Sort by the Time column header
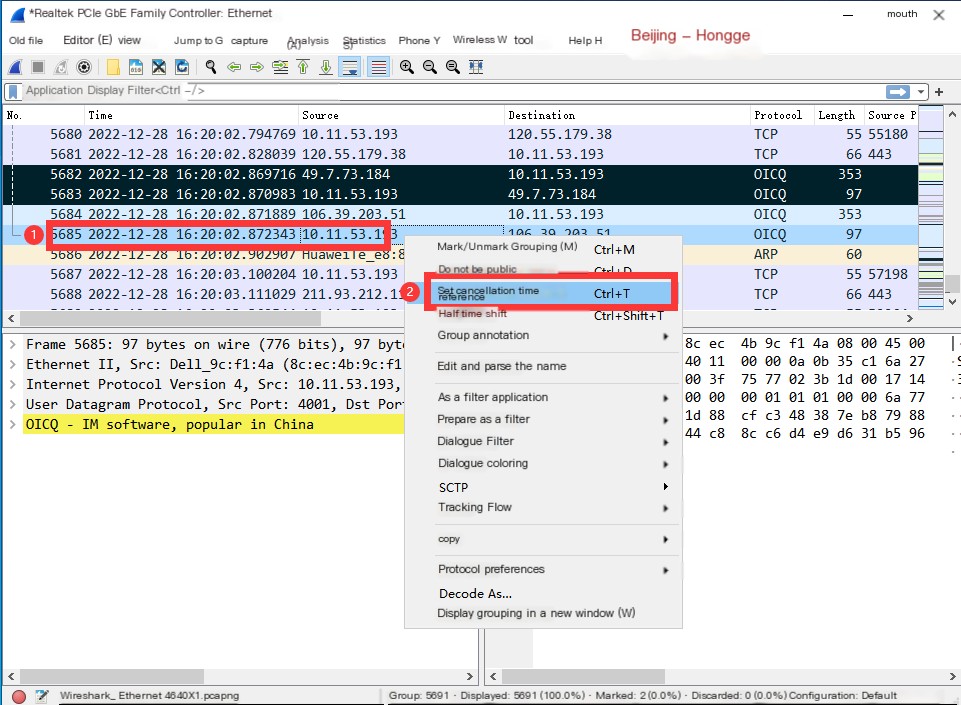 coord(192,115)
